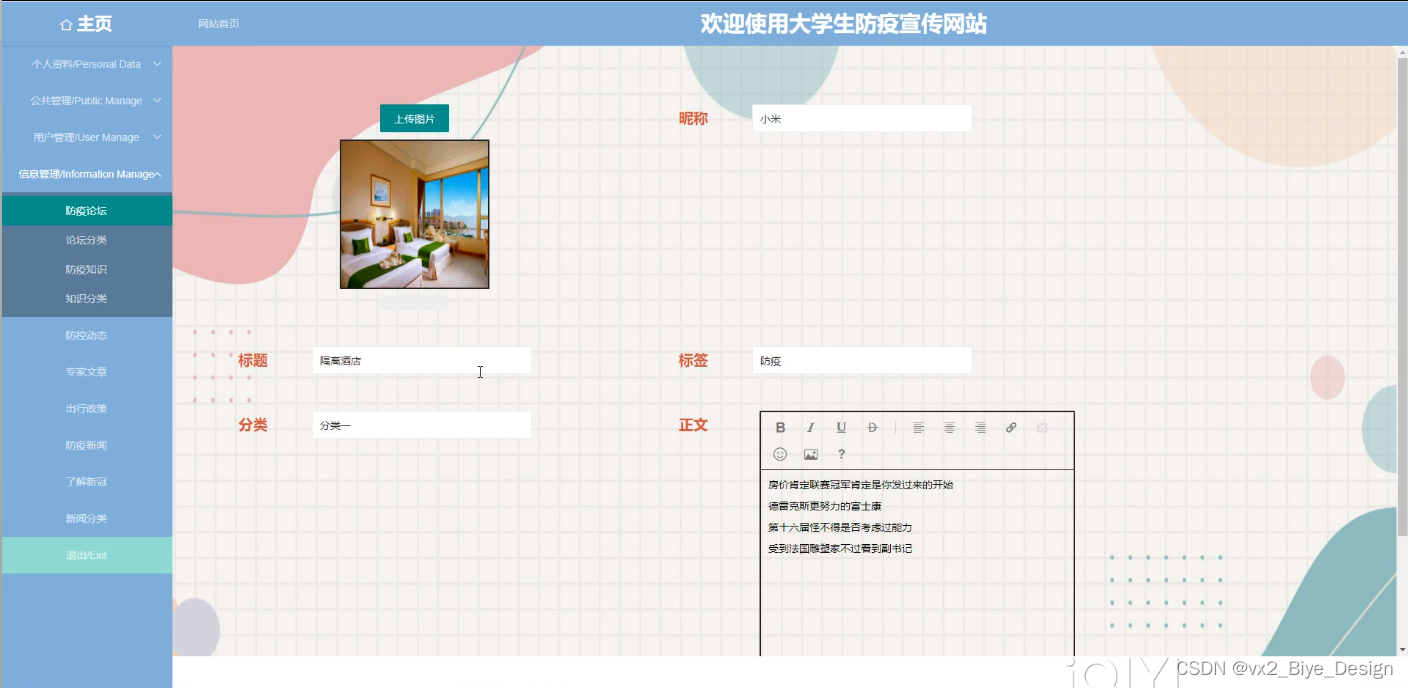1408x688 pixels.
Task: Click 退出/Exit to log out
Action: coord(87,555)
